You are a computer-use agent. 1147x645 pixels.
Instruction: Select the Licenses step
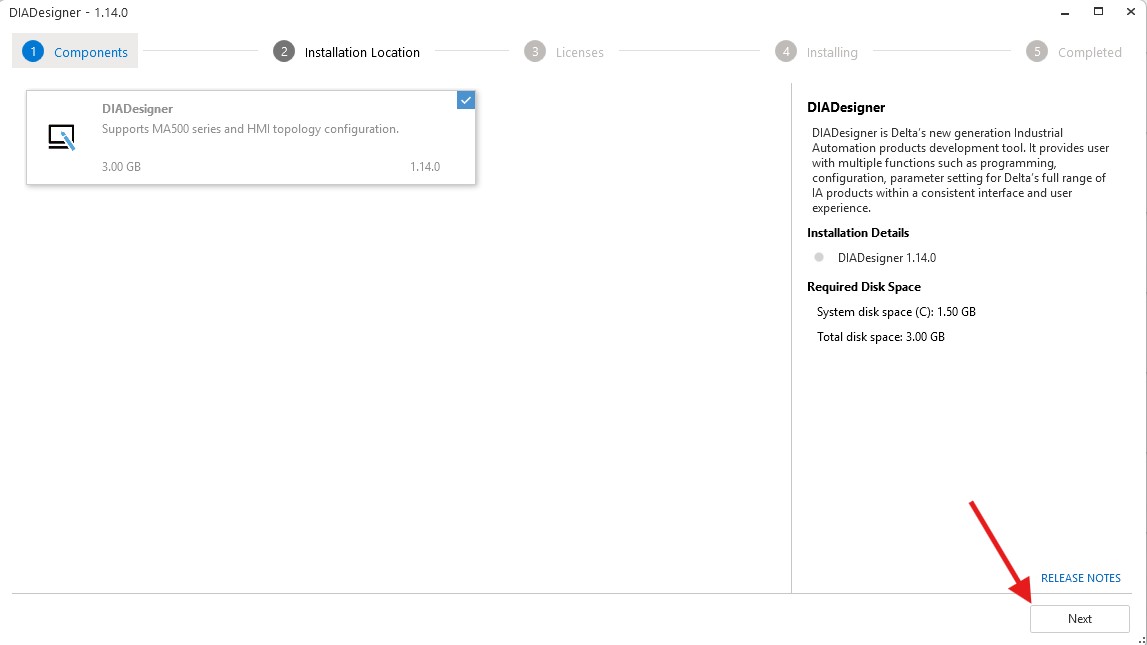pos(564,52)
